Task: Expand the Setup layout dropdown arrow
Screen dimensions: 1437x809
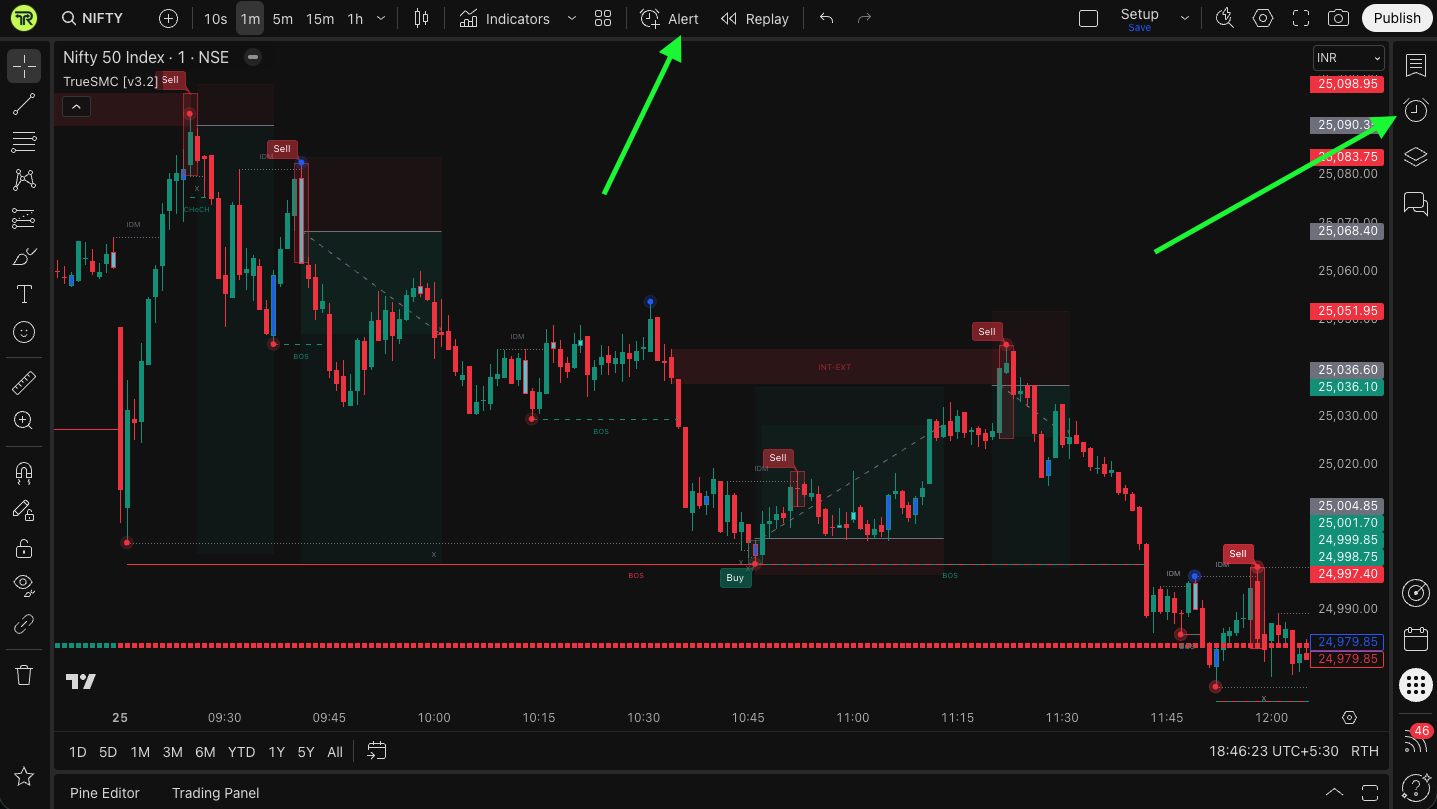Action: pyautogui.click(x=1185, y=18)
